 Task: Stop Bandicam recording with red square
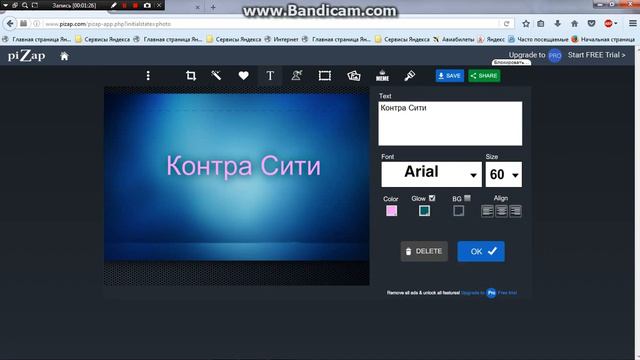[136, 5]
